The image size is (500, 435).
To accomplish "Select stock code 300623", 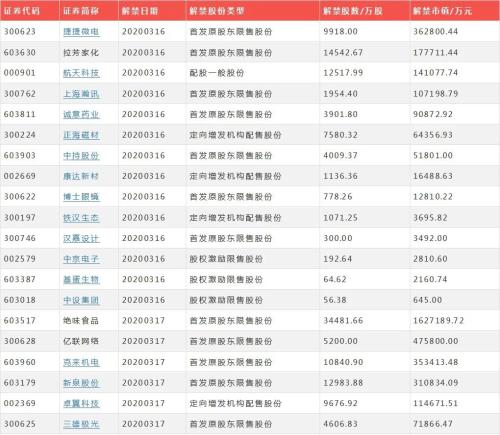I will (20, 32).
